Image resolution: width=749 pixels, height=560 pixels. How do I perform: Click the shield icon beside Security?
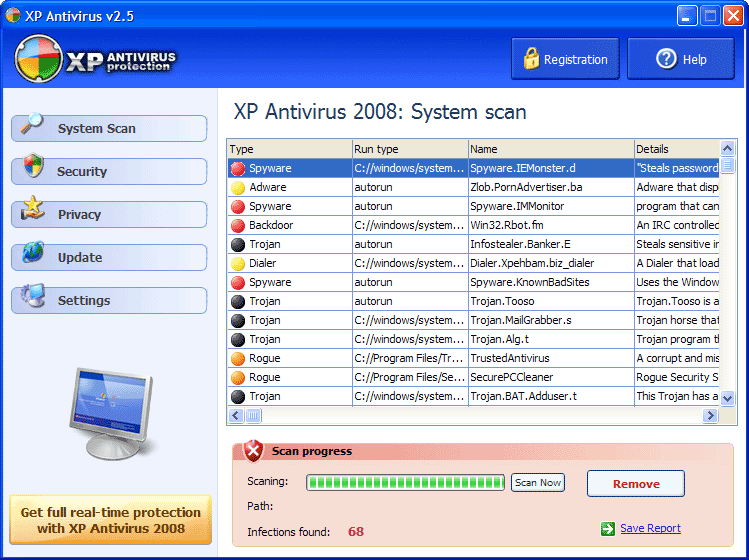(33, 165)
